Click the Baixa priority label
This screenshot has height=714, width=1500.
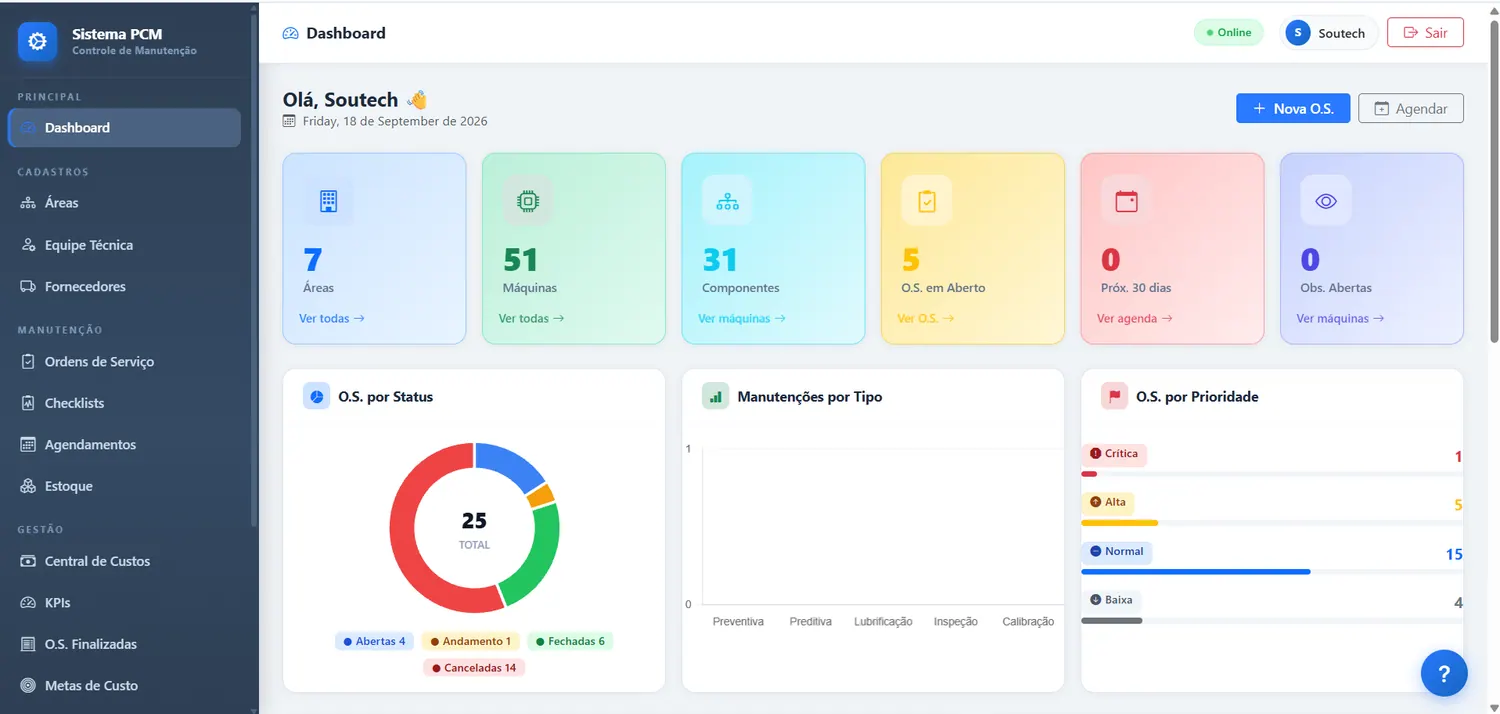pos(1112,600)
